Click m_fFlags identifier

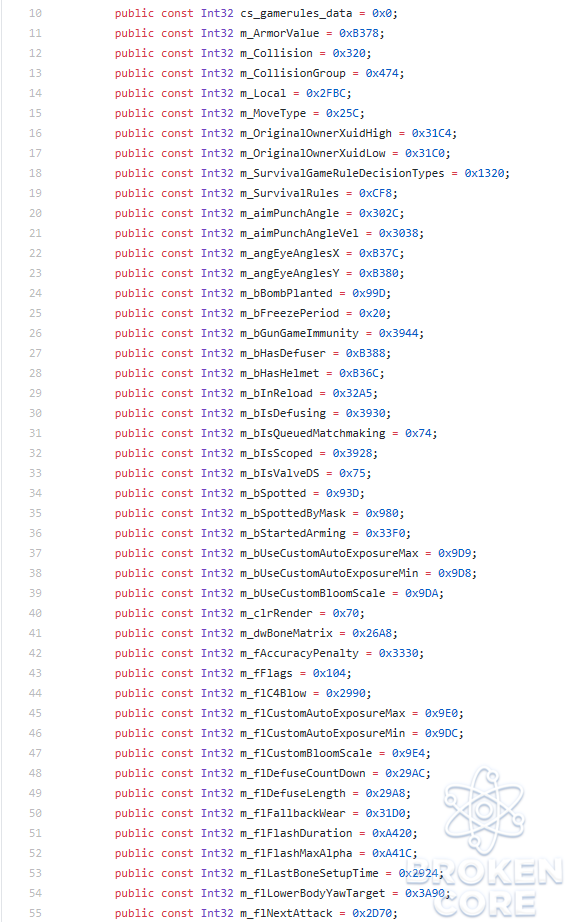[266, 673]
